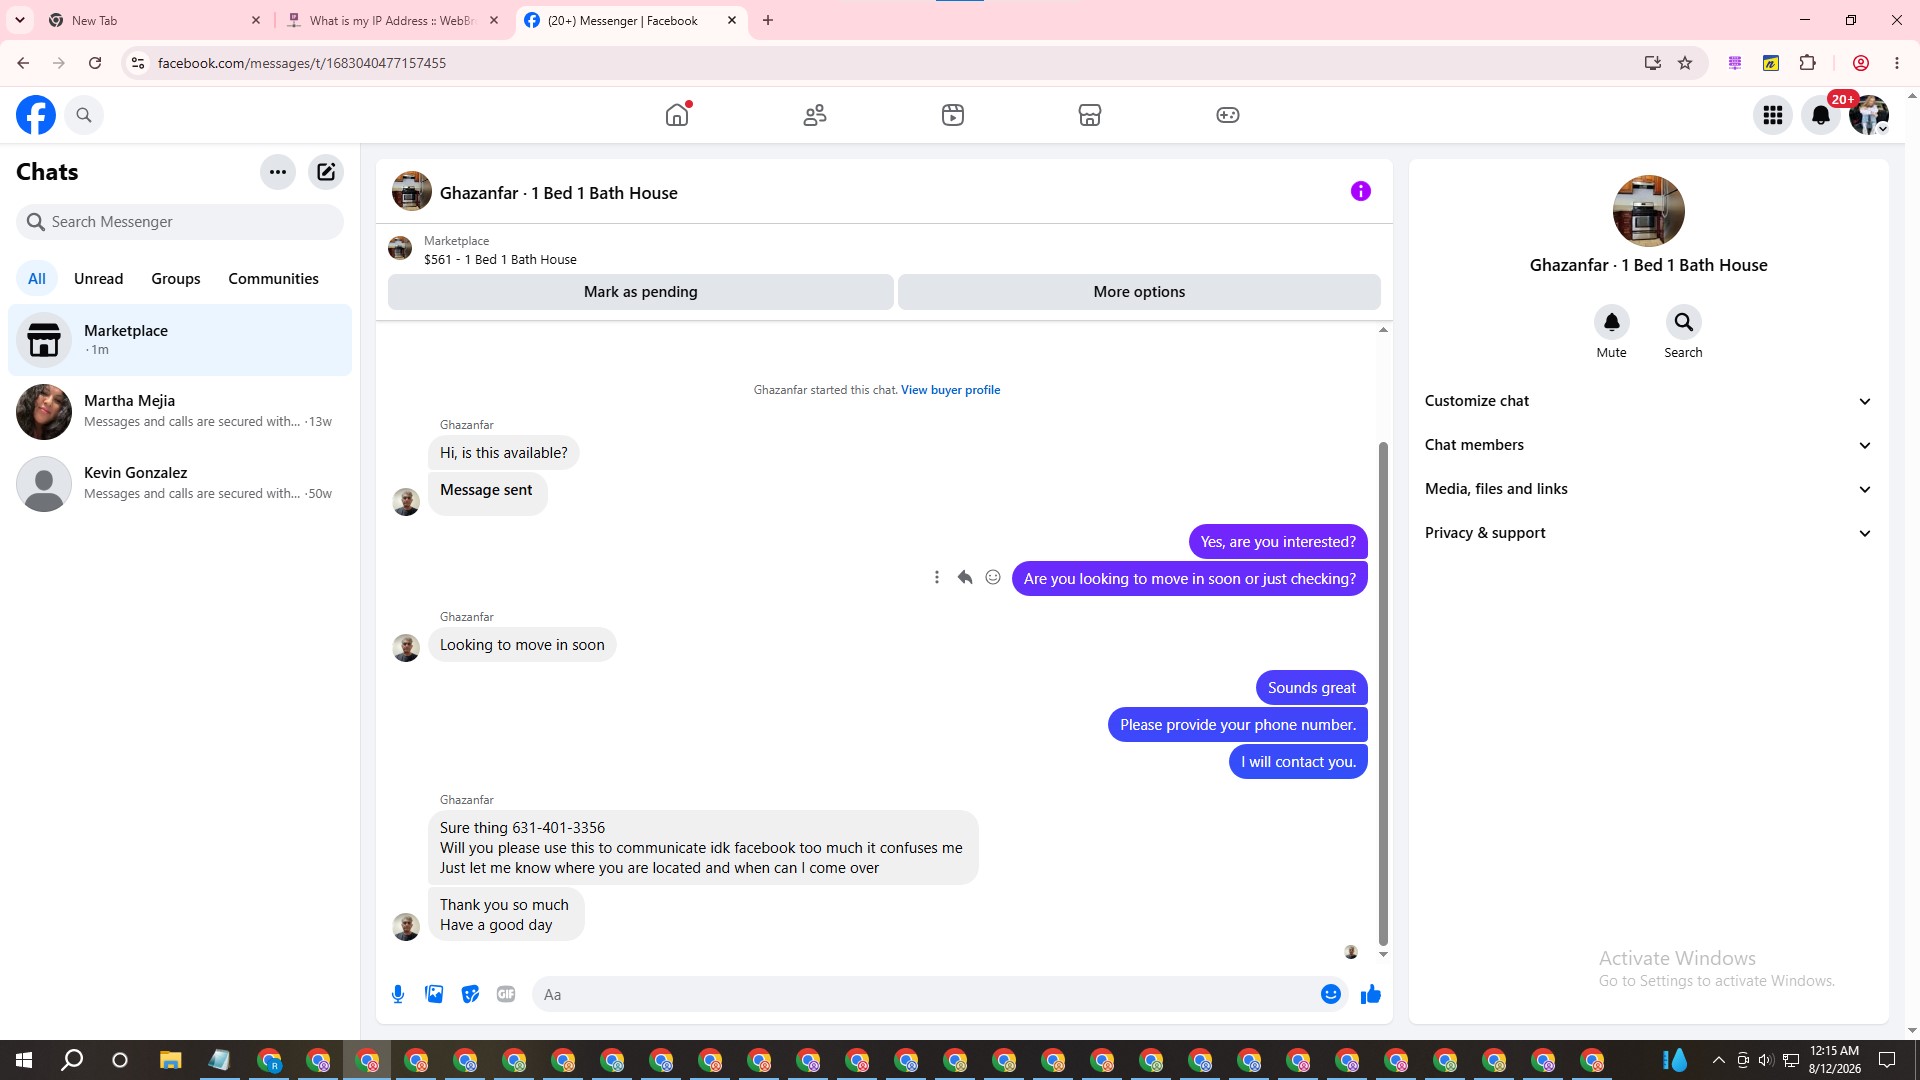Open the Marketplace icon in top navigation
The height and width of the screenshot is (1080, 1920).
(1090, 115)
